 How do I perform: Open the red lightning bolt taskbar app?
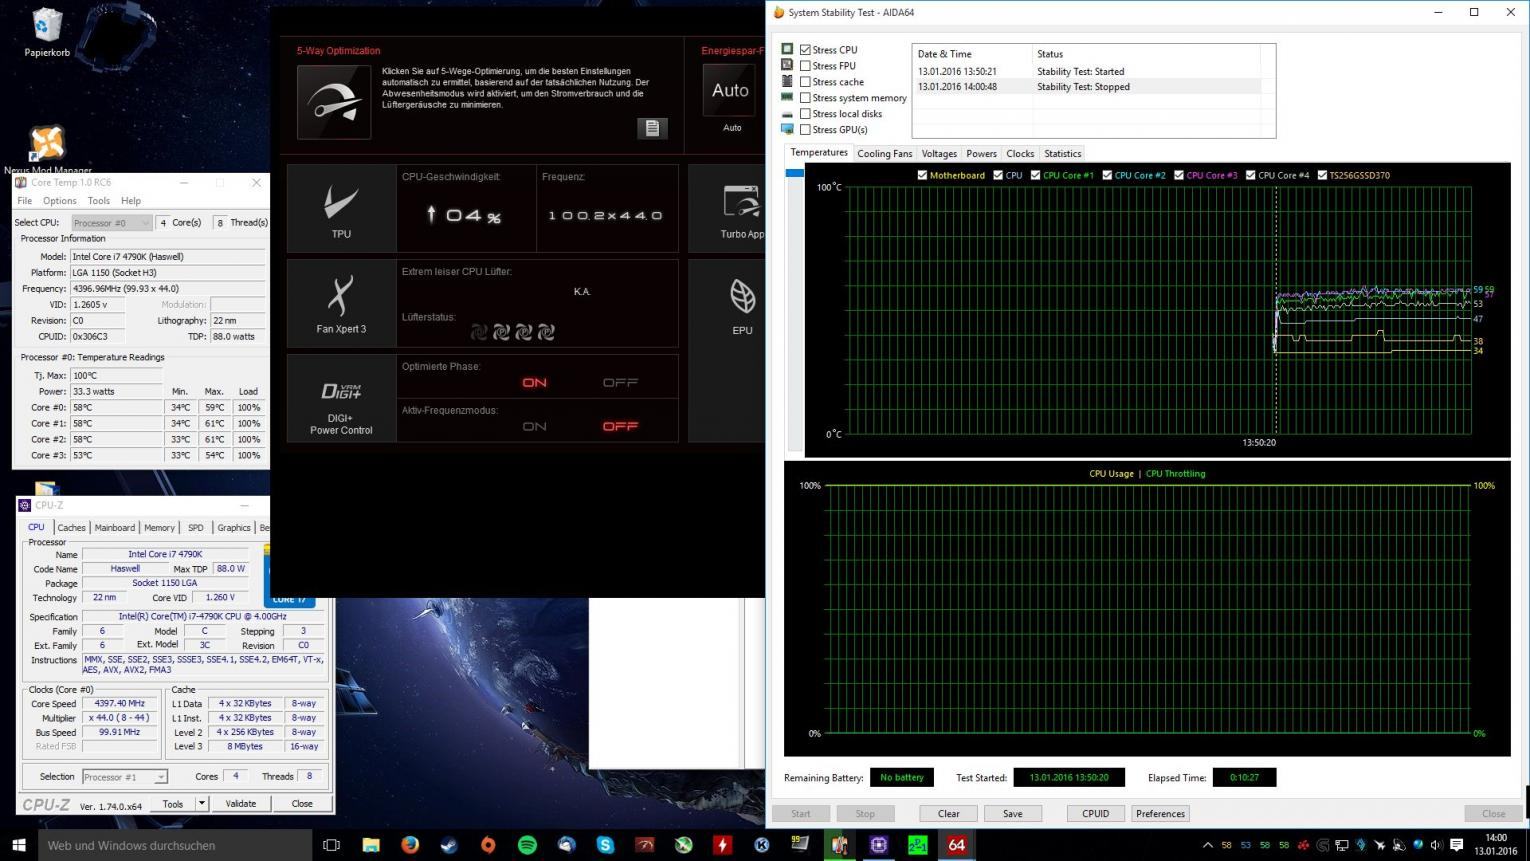722,845
